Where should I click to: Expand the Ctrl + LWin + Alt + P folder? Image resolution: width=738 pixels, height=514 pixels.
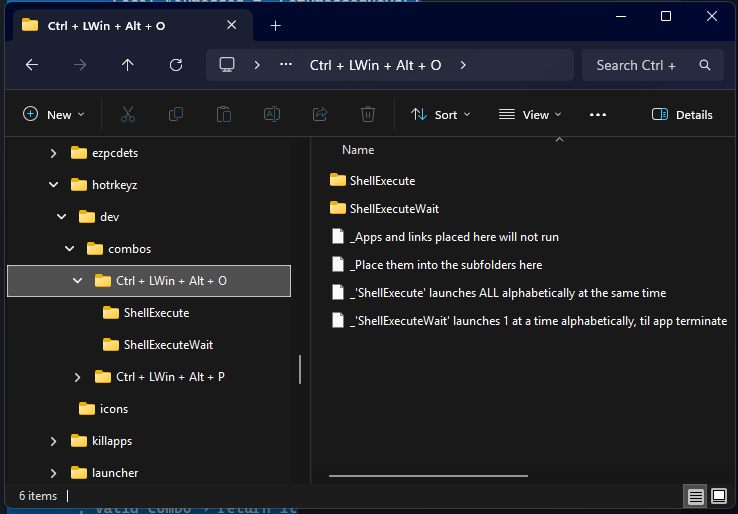pyautogui.click(x=78, y=377)
